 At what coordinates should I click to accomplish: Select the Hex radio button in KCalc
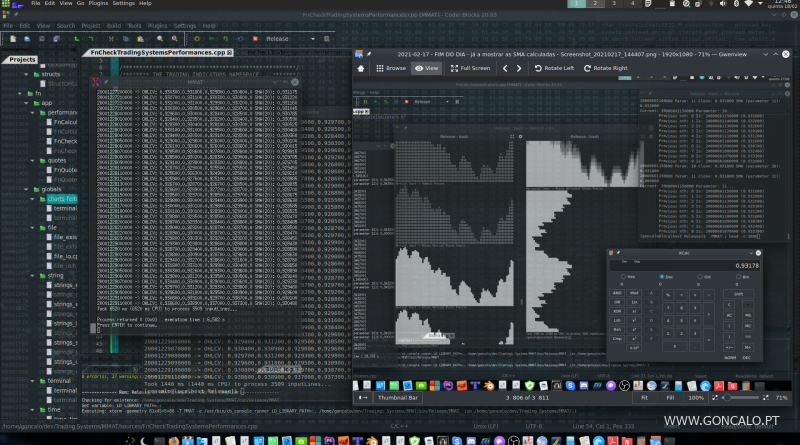coord(625,277)
